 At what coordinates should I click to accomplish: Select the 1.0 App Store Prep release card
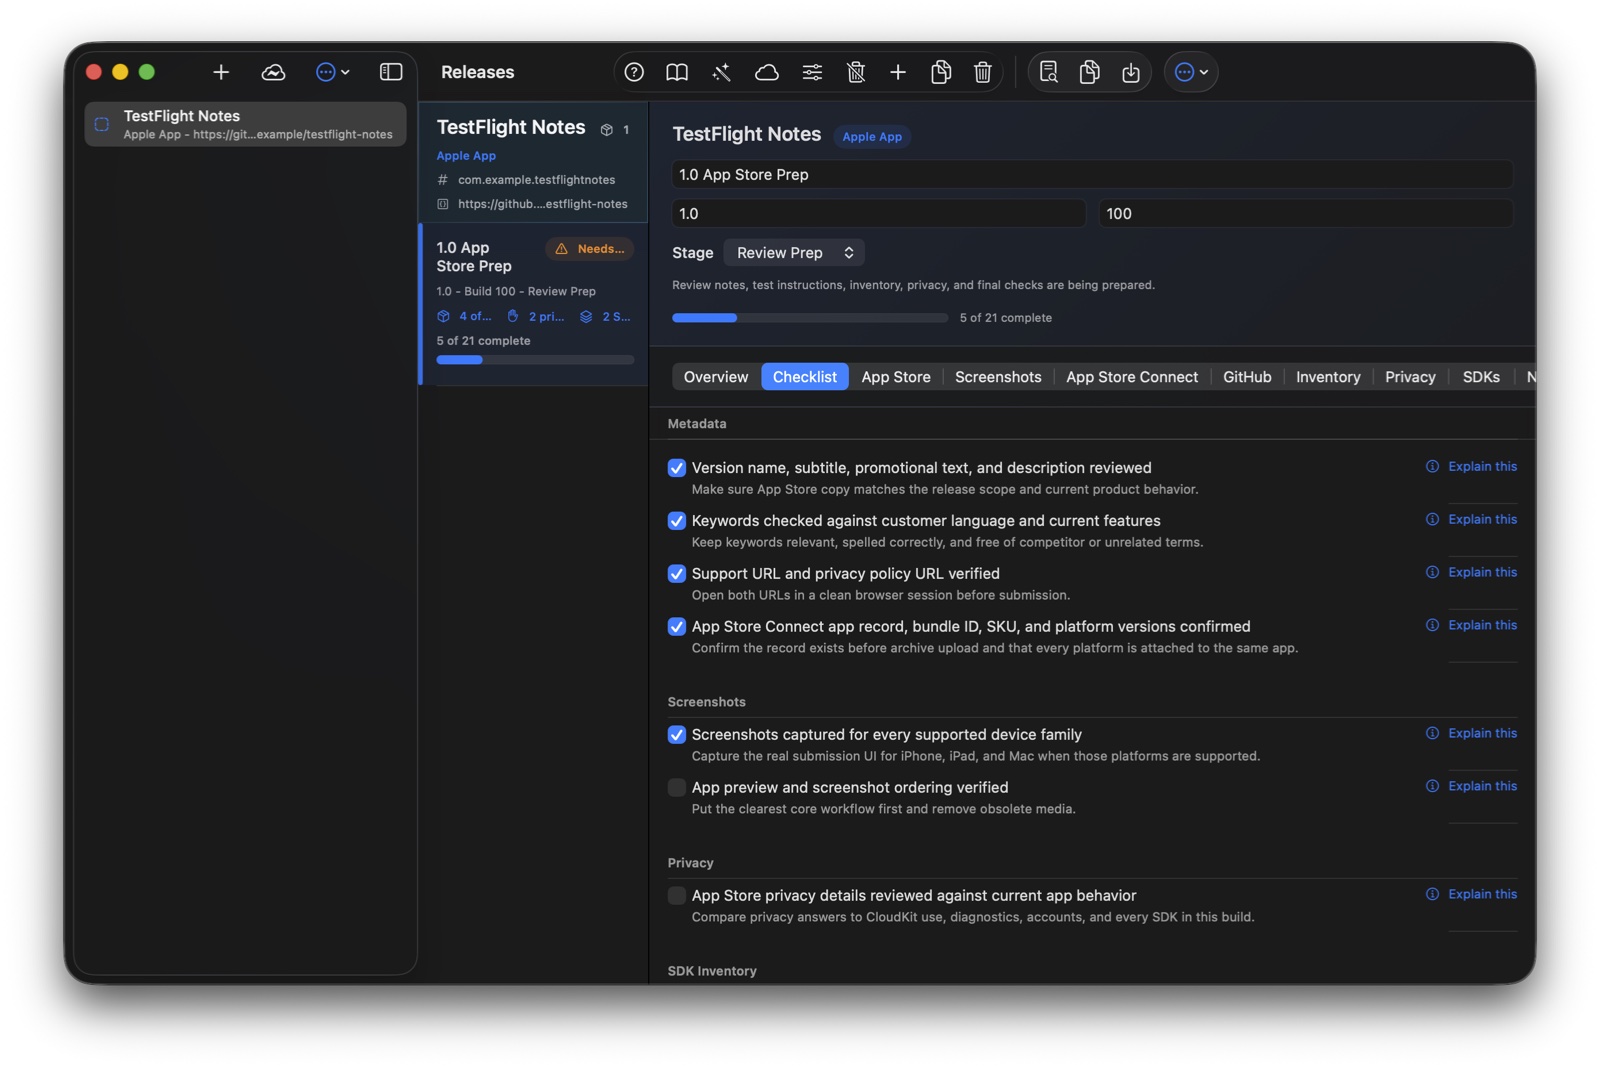(x=534, y=304)
